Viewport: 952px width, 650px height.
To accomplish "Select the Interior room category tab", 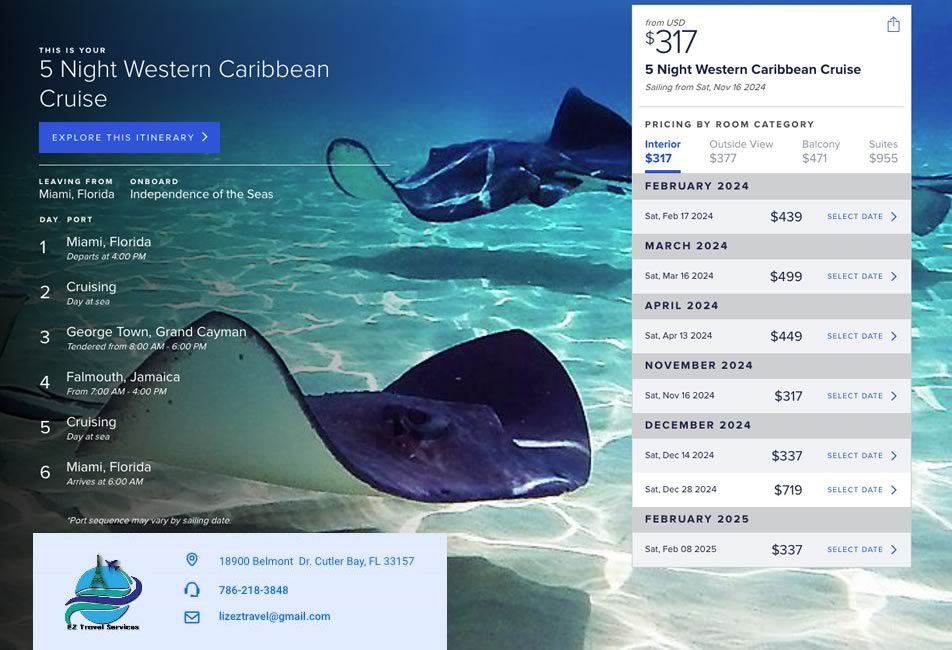I will tap(662, 151).
